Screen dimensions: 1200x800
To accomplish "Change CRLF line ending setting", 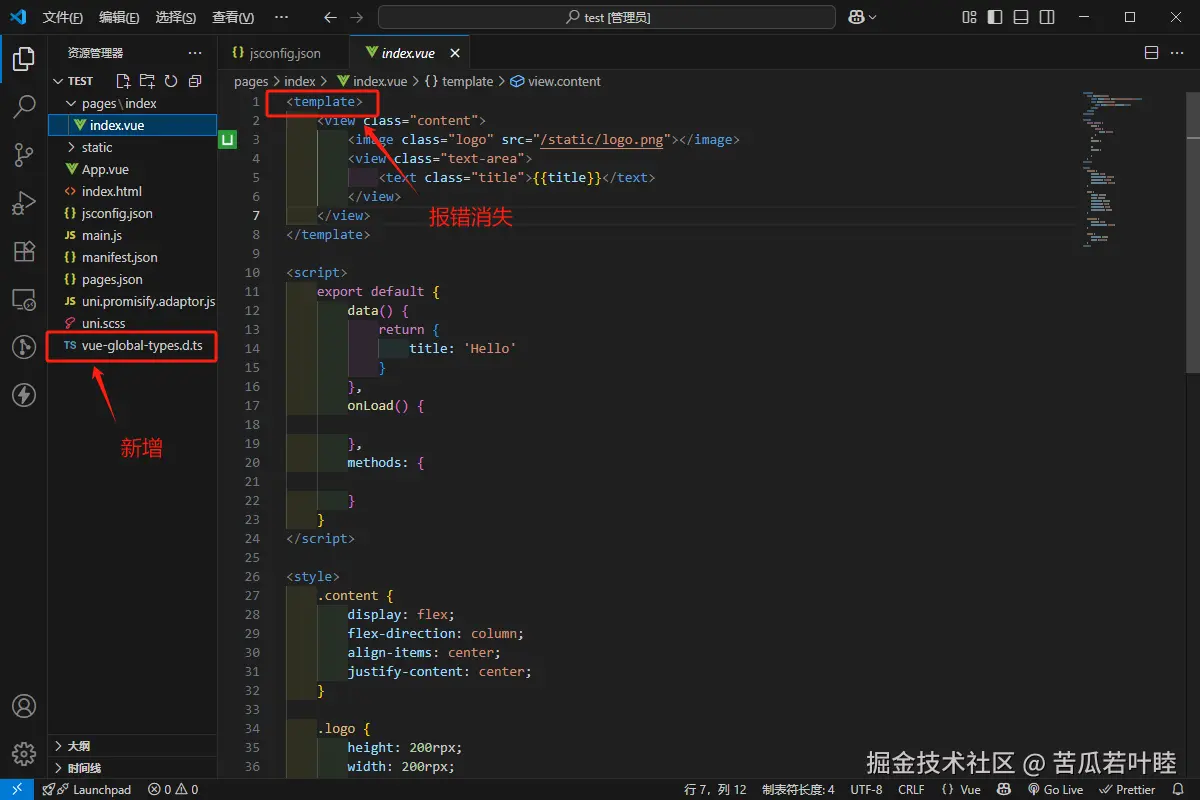I will point(911,789).
